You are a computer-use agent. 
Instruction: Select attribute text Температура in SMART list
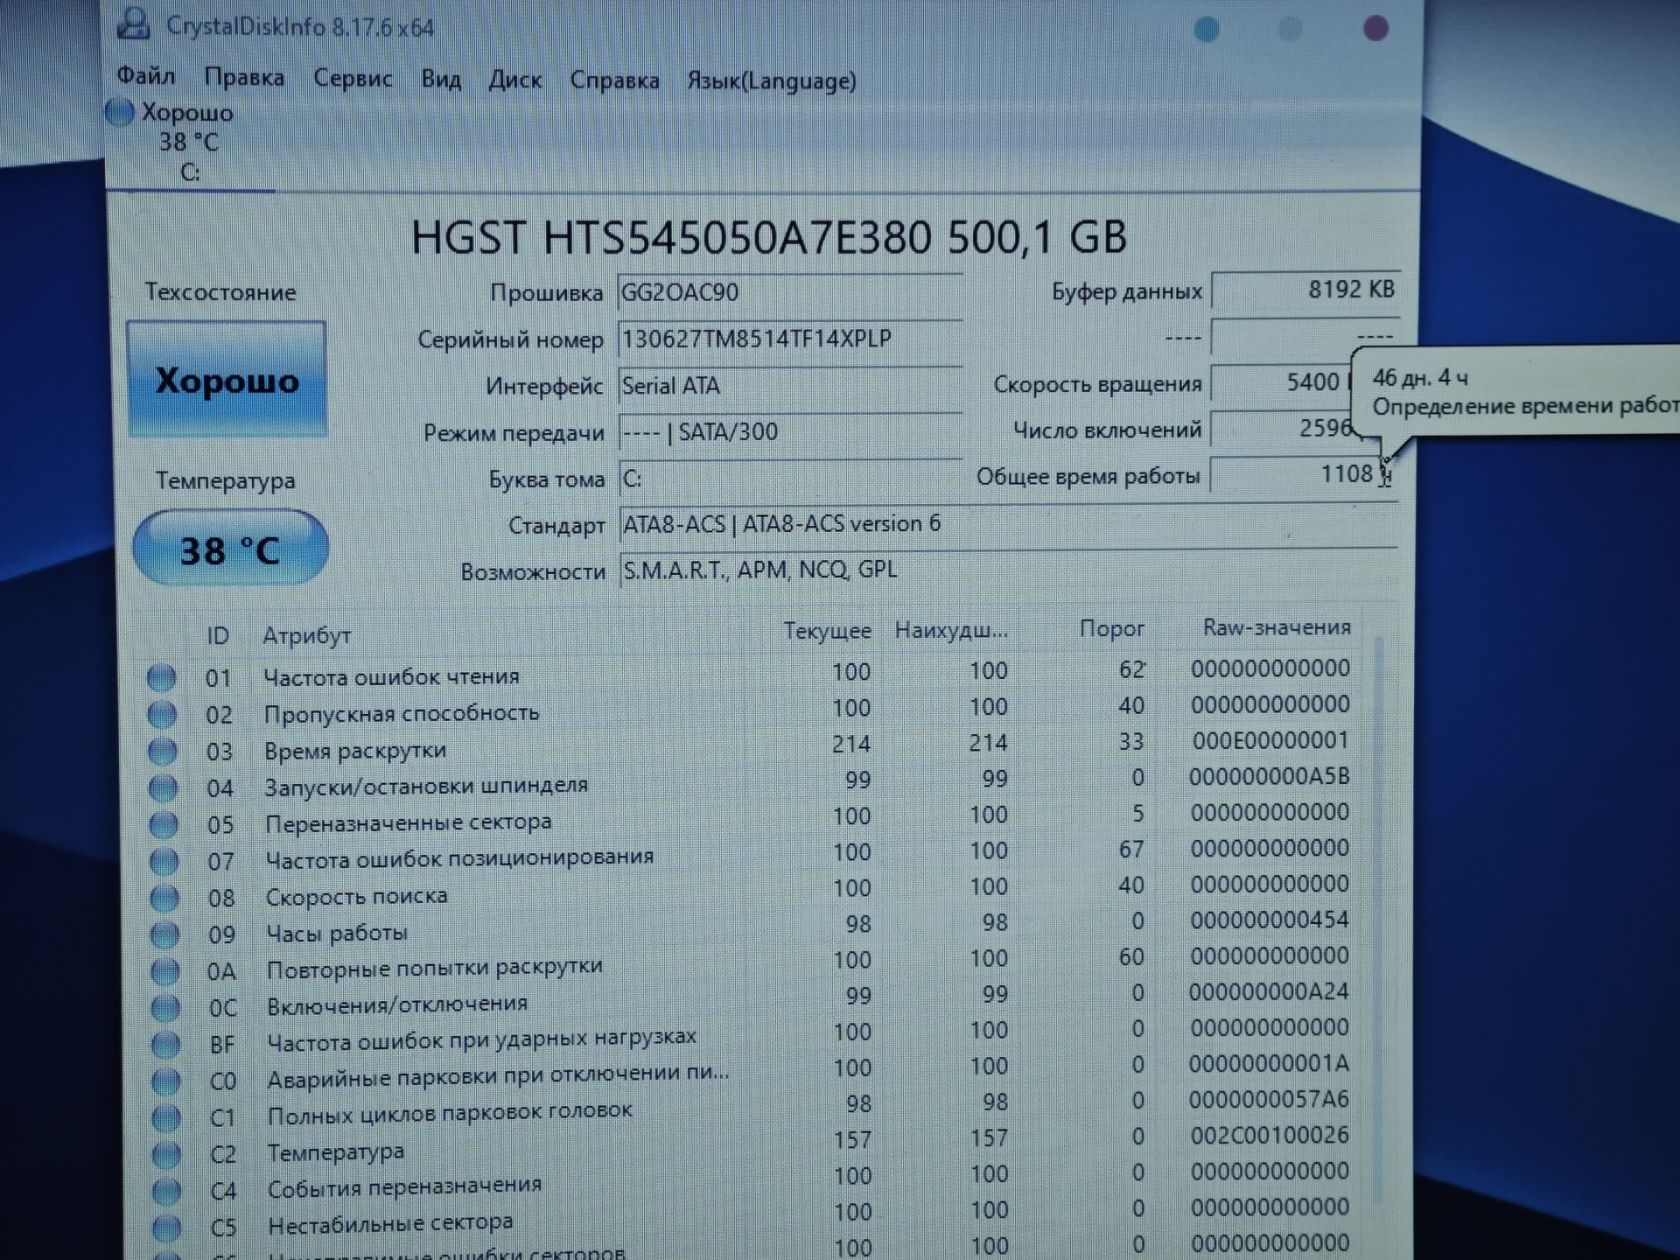pos(336,1152)
